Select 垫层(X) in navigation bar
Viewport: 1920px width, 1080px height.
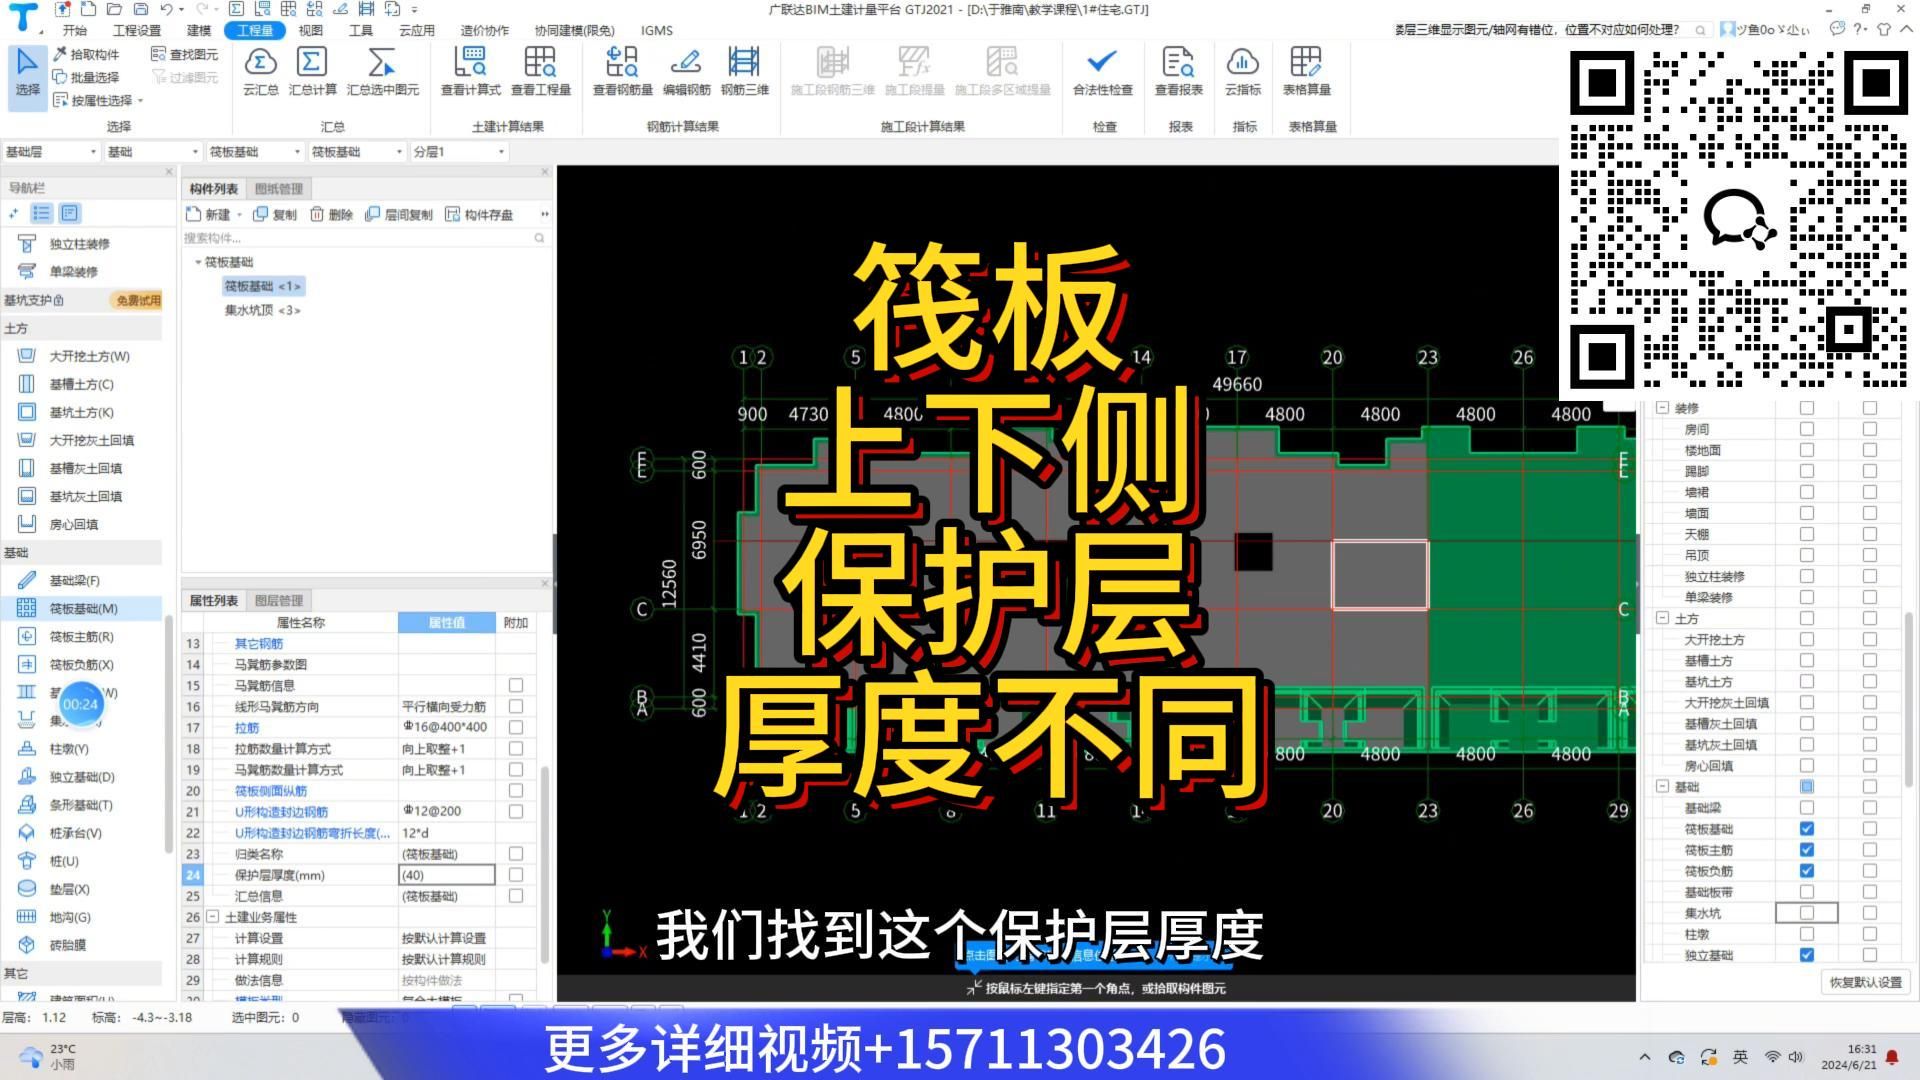69,888
